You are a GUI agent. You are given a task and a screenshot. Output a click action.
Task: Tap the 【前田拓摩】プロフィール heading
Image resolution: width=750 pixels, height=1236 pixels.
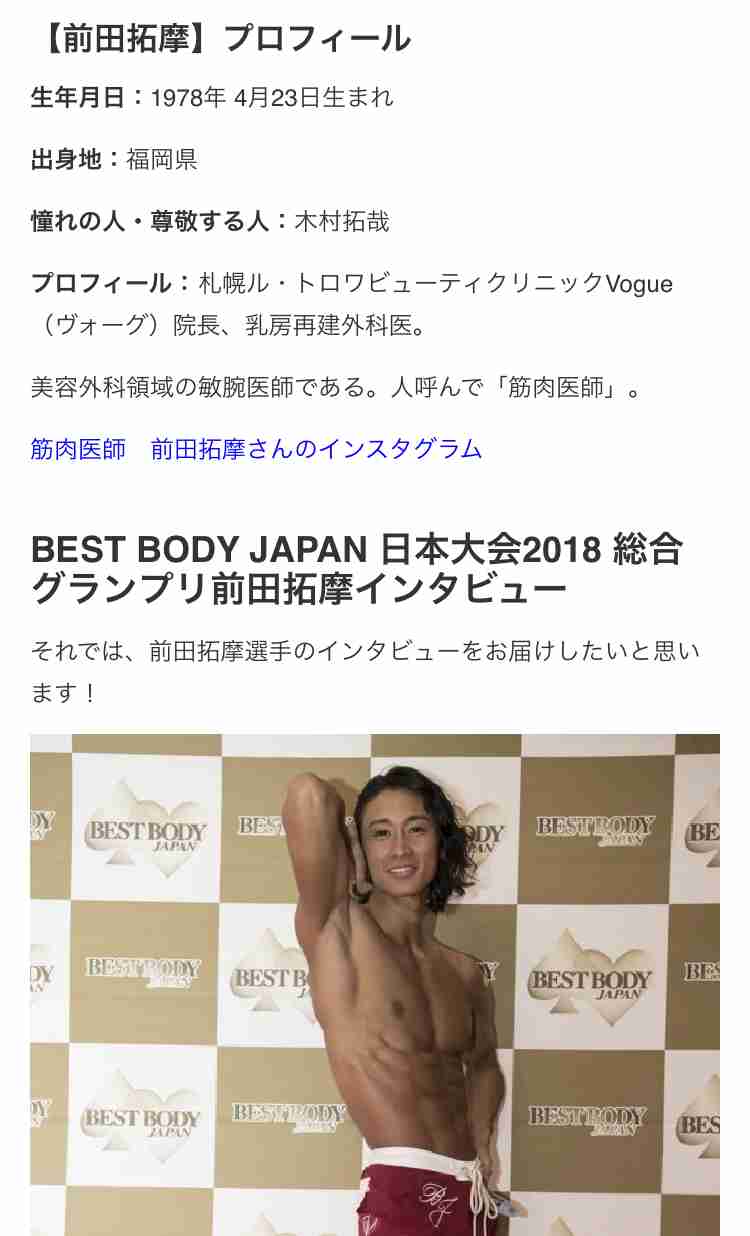(x=221, y=38)
